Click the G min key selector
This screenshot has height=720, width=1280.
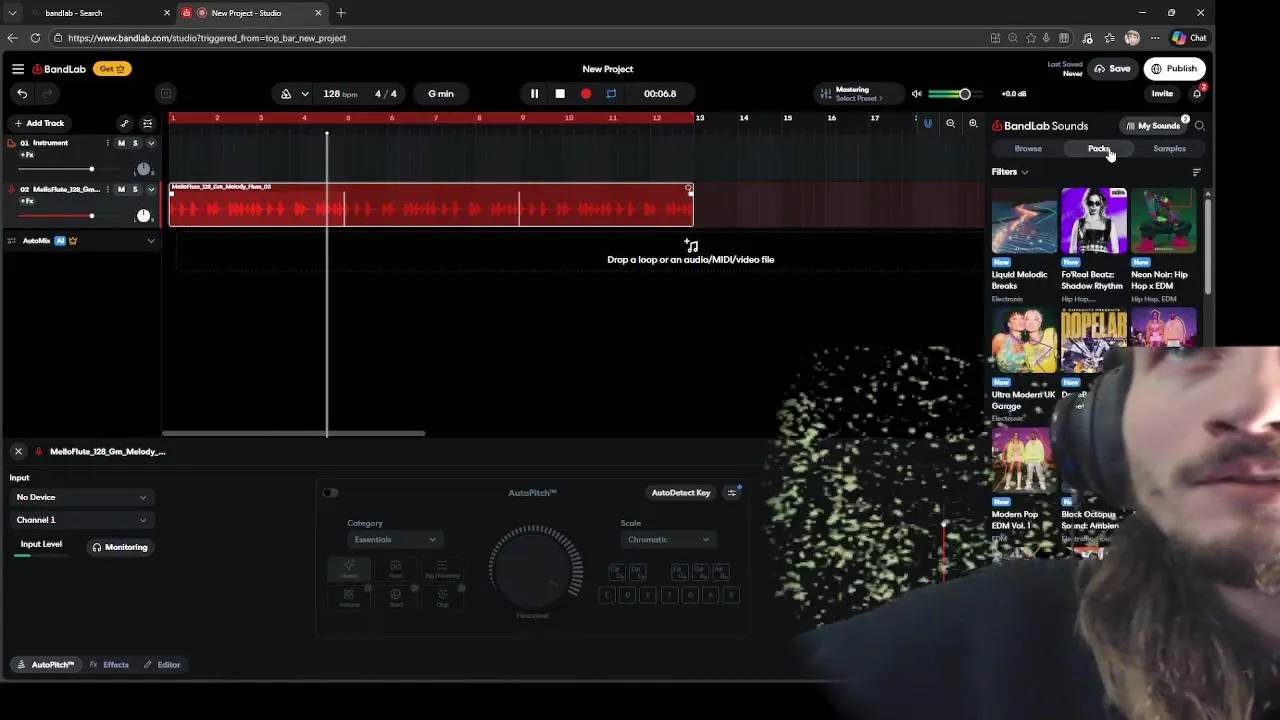tap(441, 94)
